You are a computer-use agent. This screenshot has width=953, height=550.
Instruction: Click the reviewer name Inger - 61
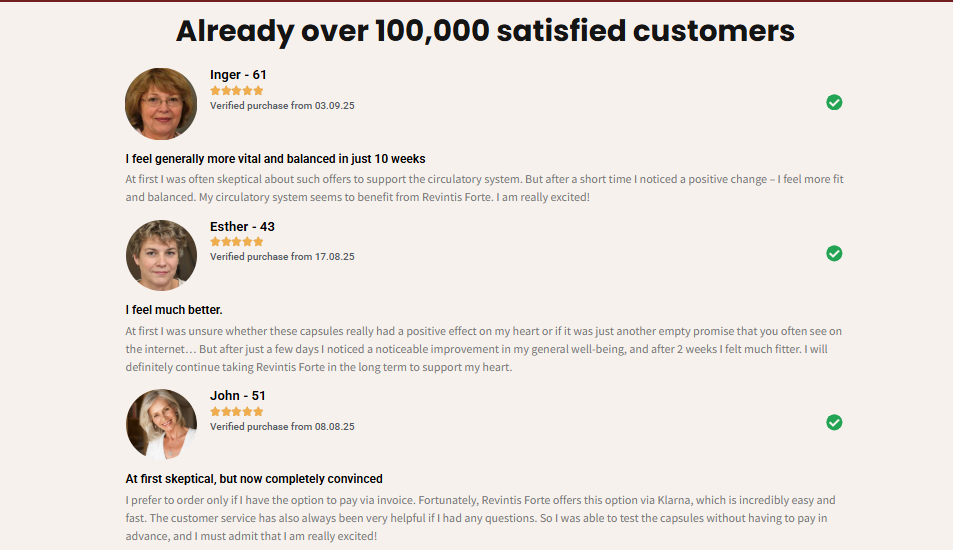click(x=238, y=75)
